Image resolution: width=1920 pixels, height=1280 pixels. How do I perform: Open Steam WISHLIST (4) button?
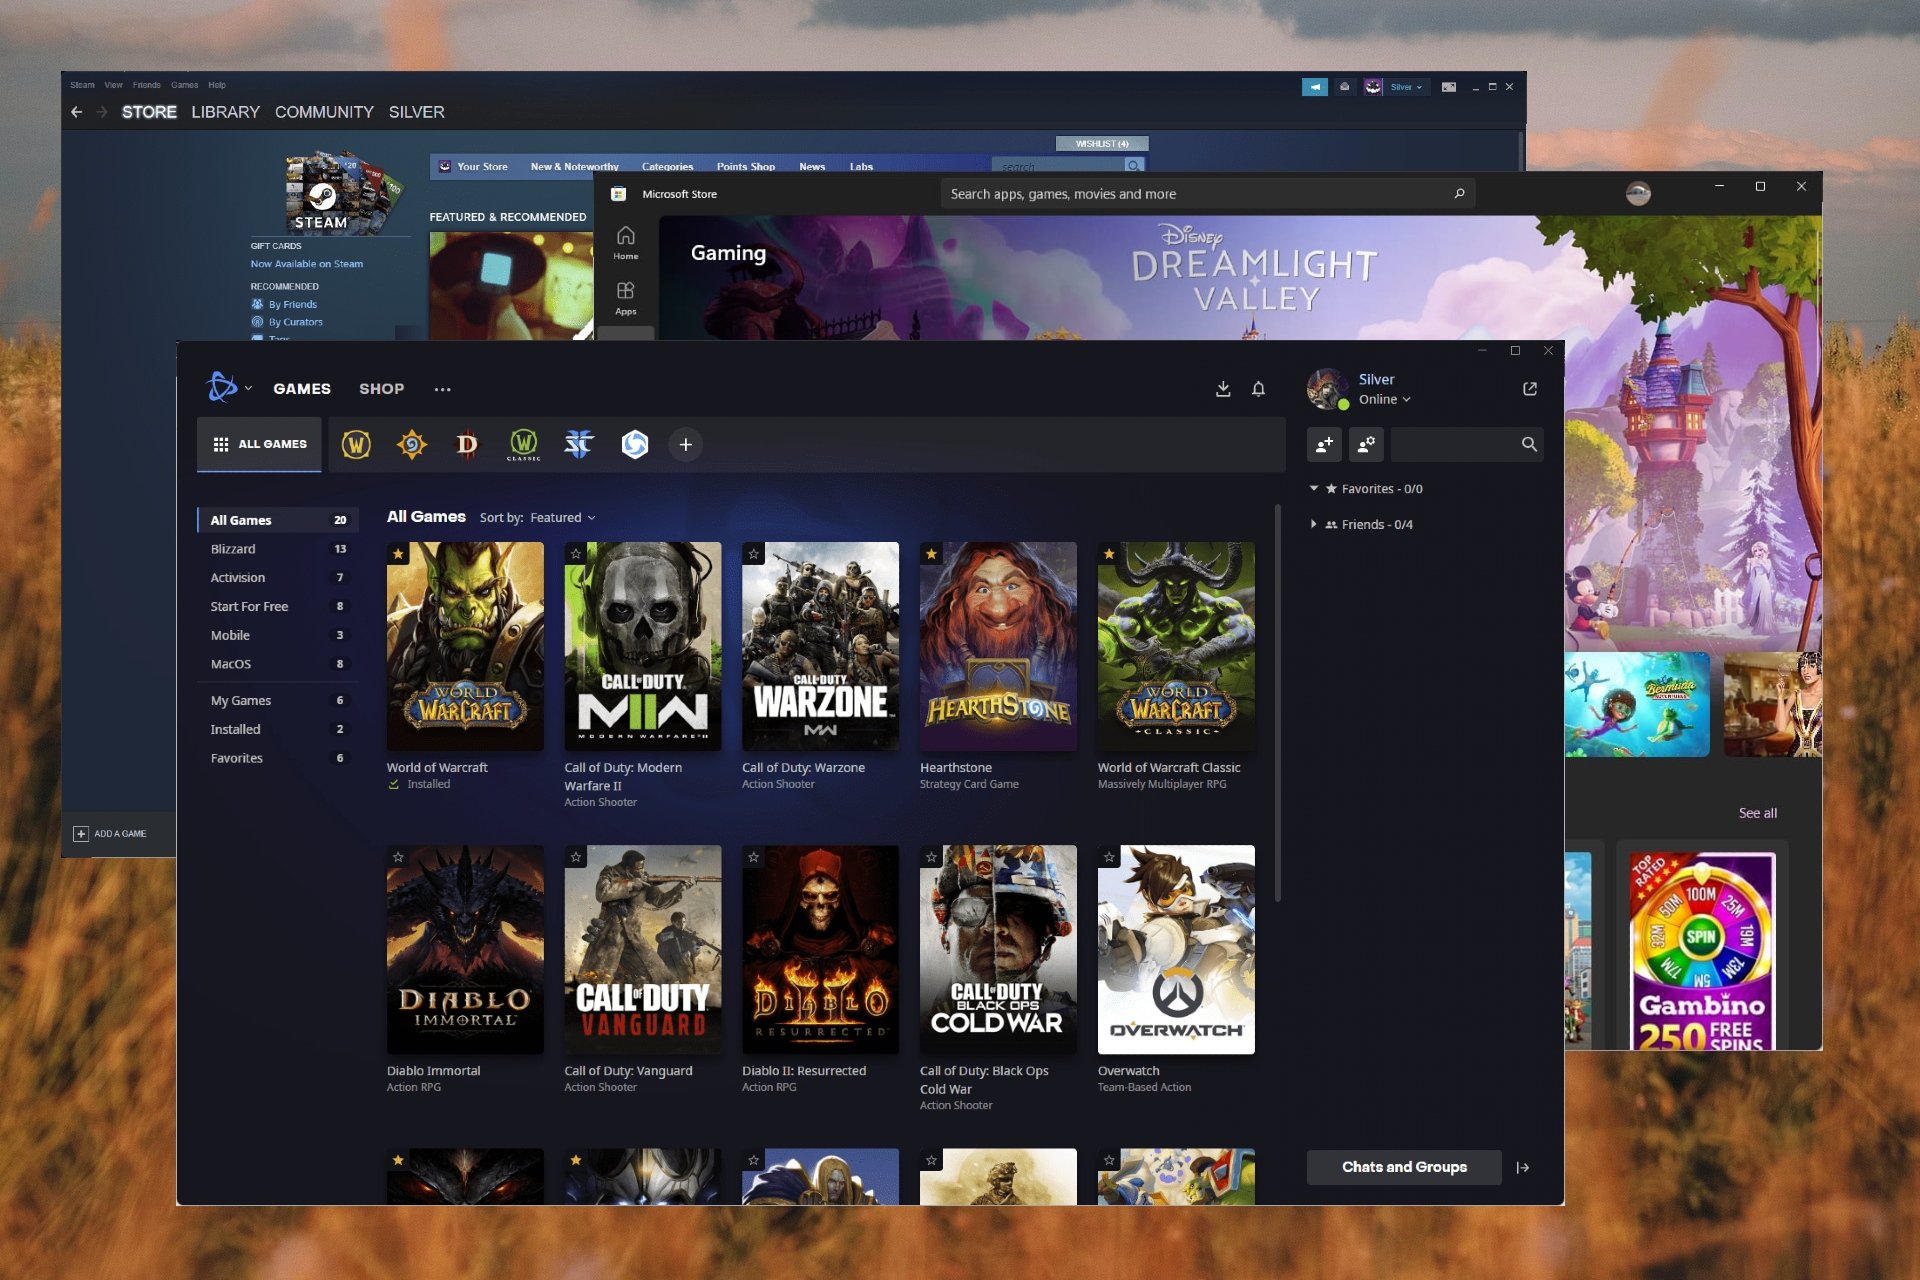tap(1102, 144)
